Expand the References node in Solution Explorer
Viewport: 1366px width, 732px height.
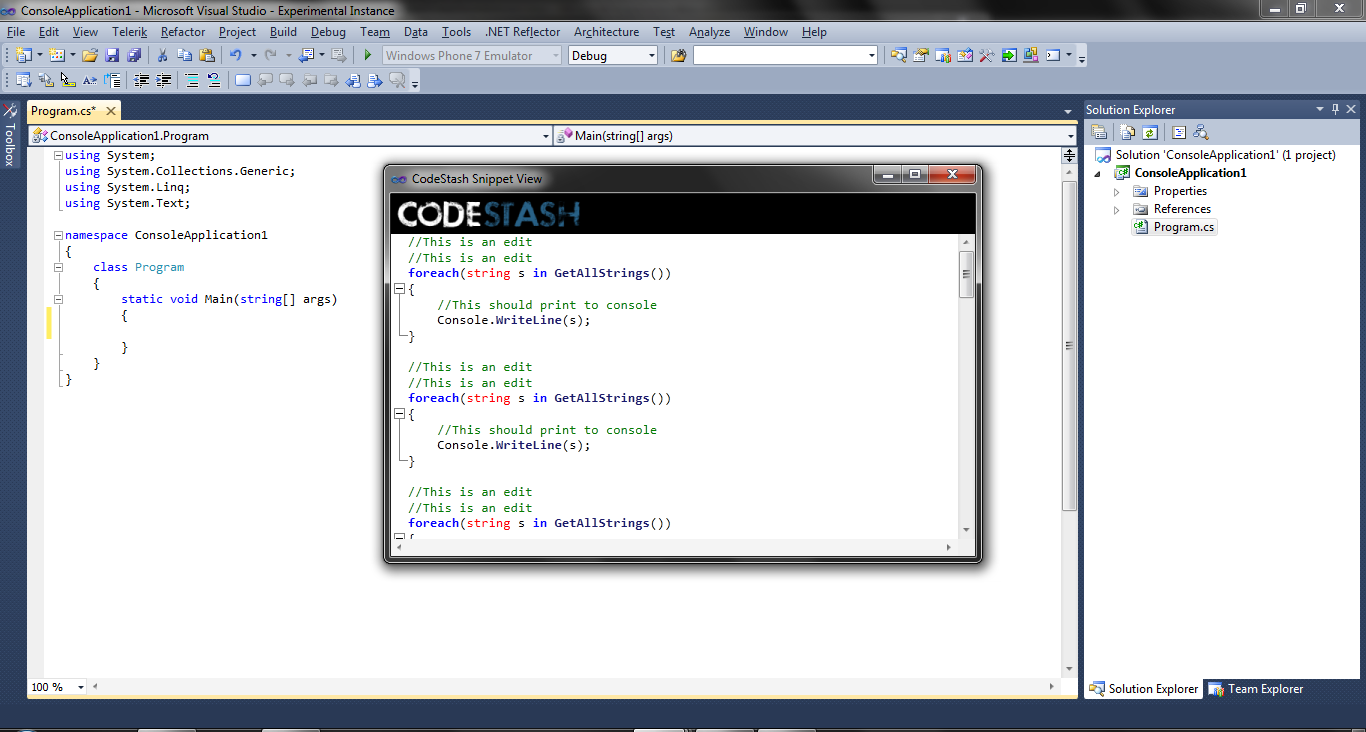pos(1117,209)
